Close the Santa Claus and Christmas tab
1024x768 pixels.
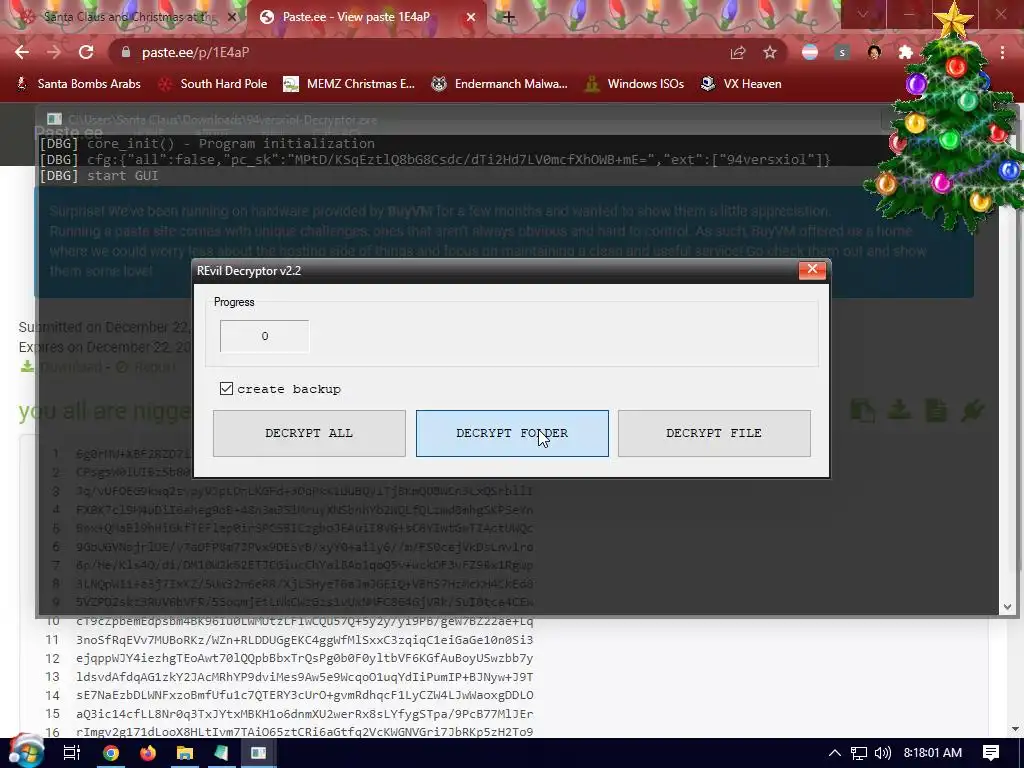click(232, 17)
